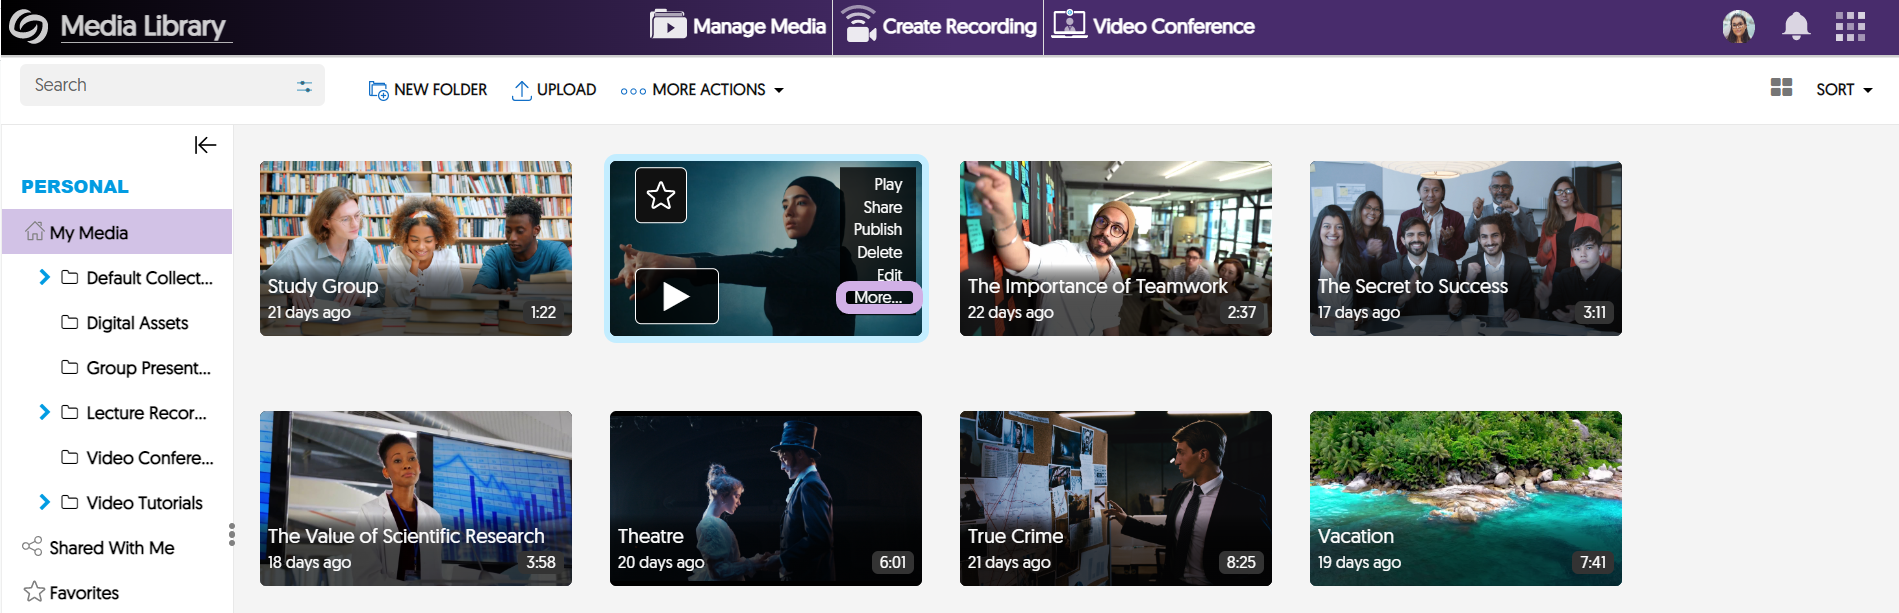Choose Edit from the video menu
Viewport: 1899px width, 613px height.
(890, 275)
